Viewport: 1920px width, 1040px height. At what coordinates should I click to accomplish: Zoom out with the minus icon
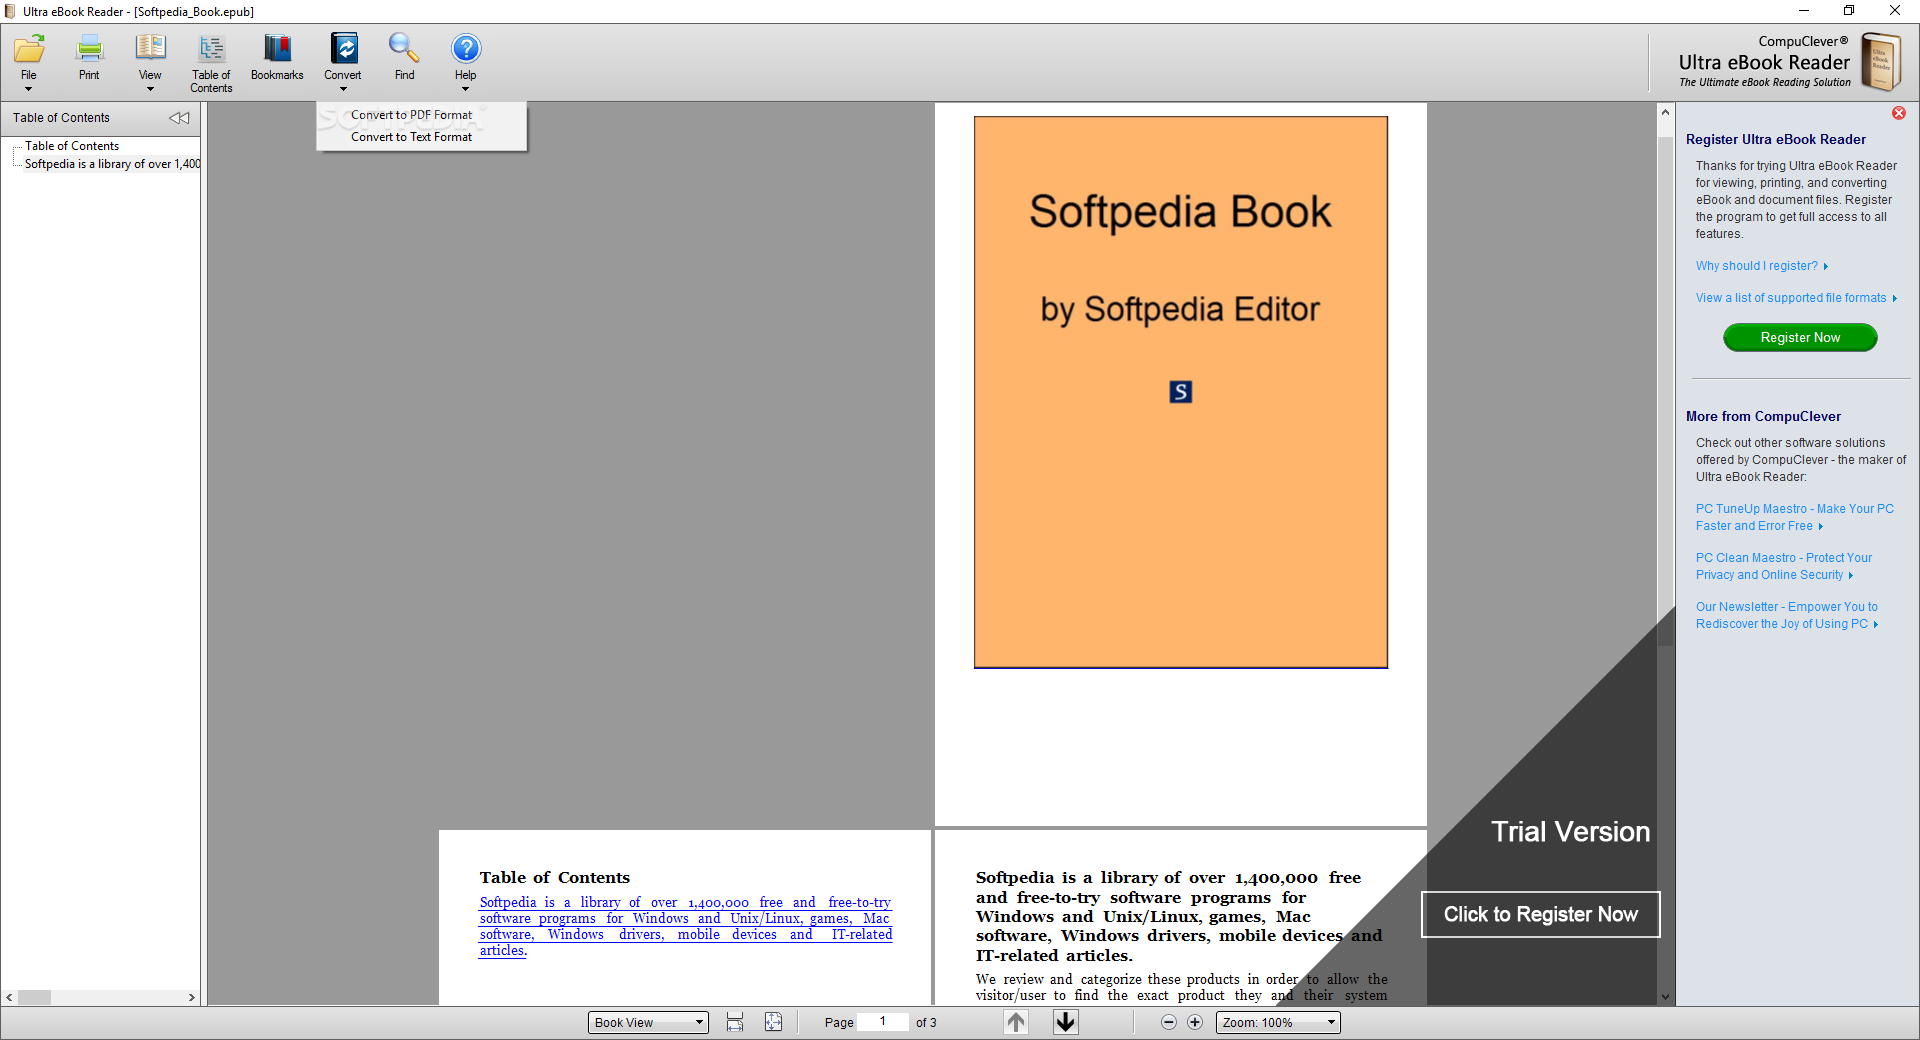pos(1169,1022)
